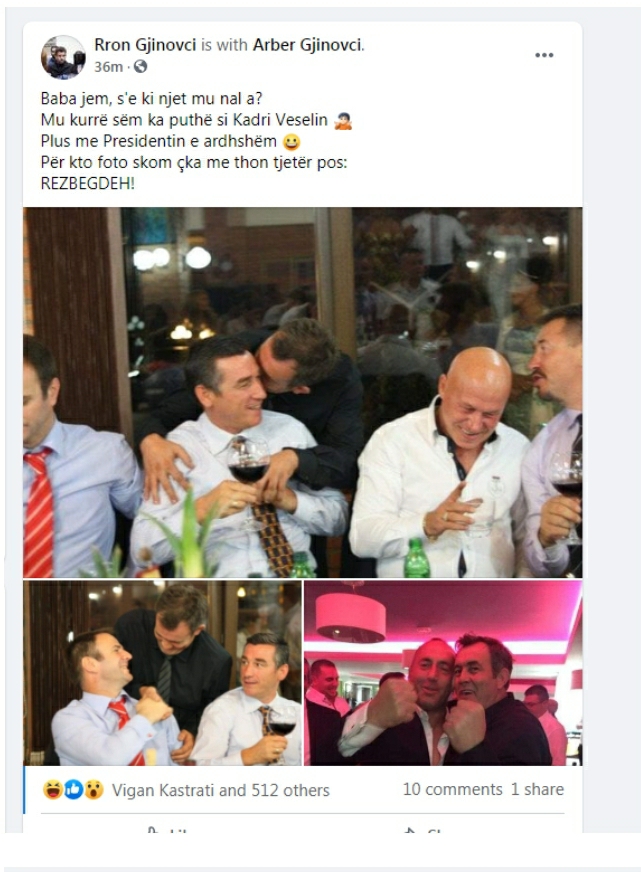The image size is (641, 872).
Task: Click the grinning emoji in post text
Action: (x=292, y=142)
